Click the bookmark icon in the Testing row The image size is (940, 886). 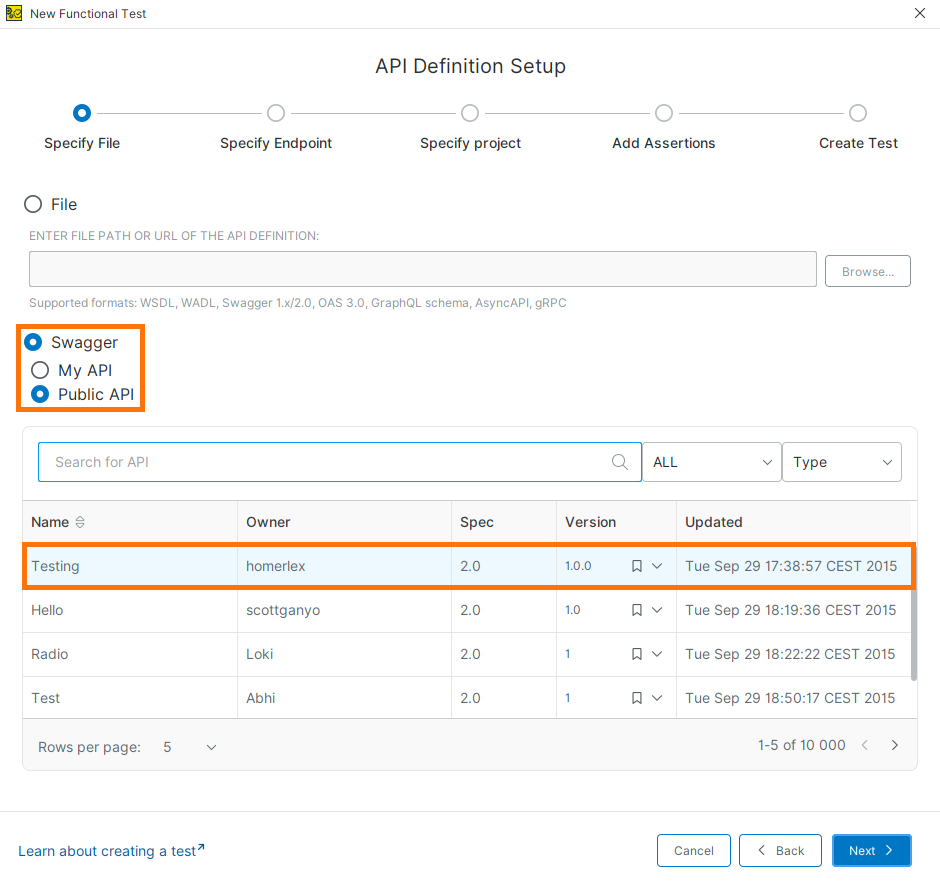[637, 566]
